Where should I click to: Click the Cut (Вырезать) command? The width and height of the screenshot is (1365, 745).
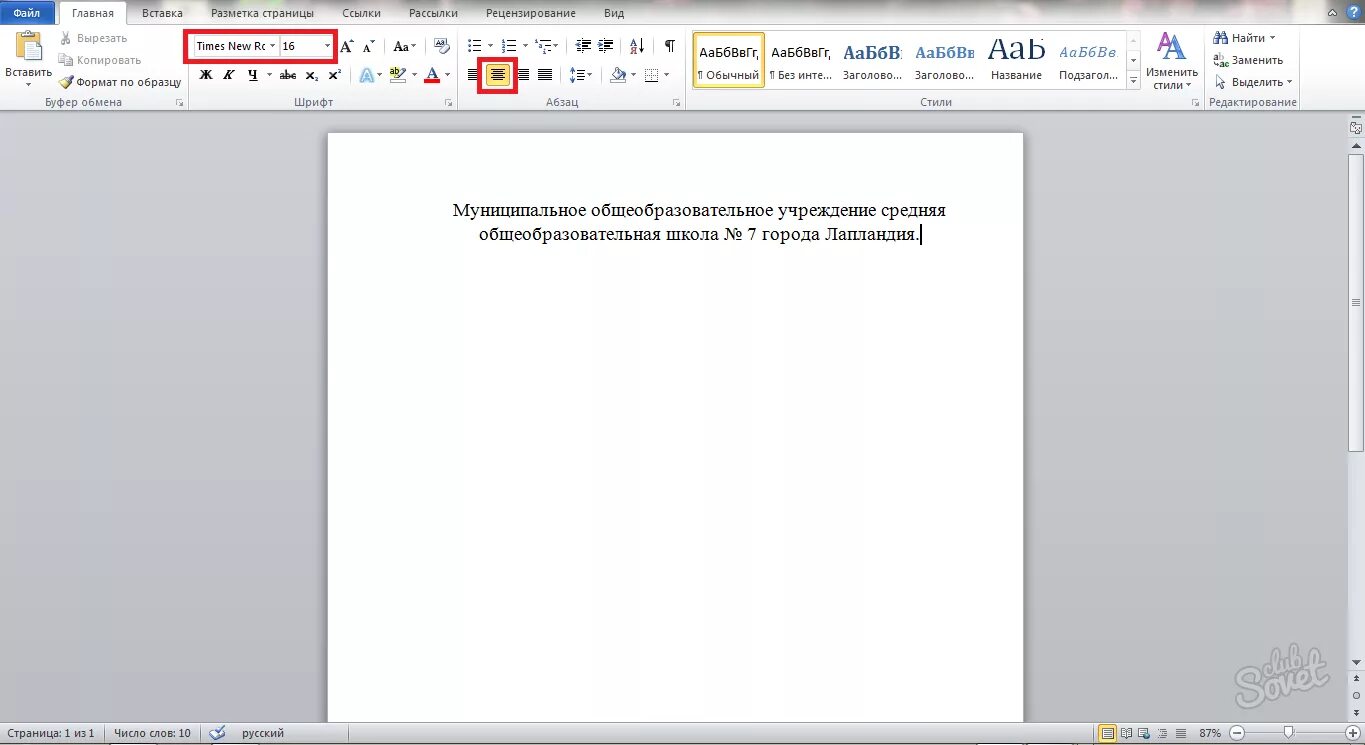click(x=92, y=38)
